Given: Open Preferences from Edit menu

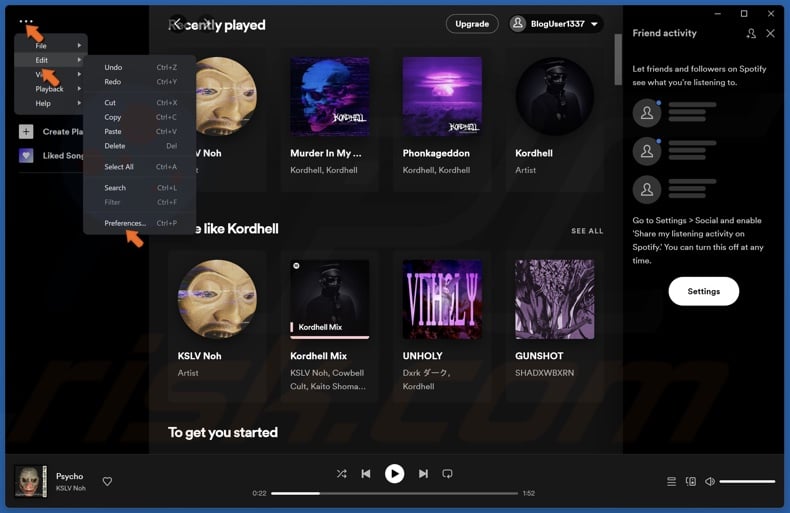Looking at the screenshot, I should pyautogui.click(x=140, y=223).
